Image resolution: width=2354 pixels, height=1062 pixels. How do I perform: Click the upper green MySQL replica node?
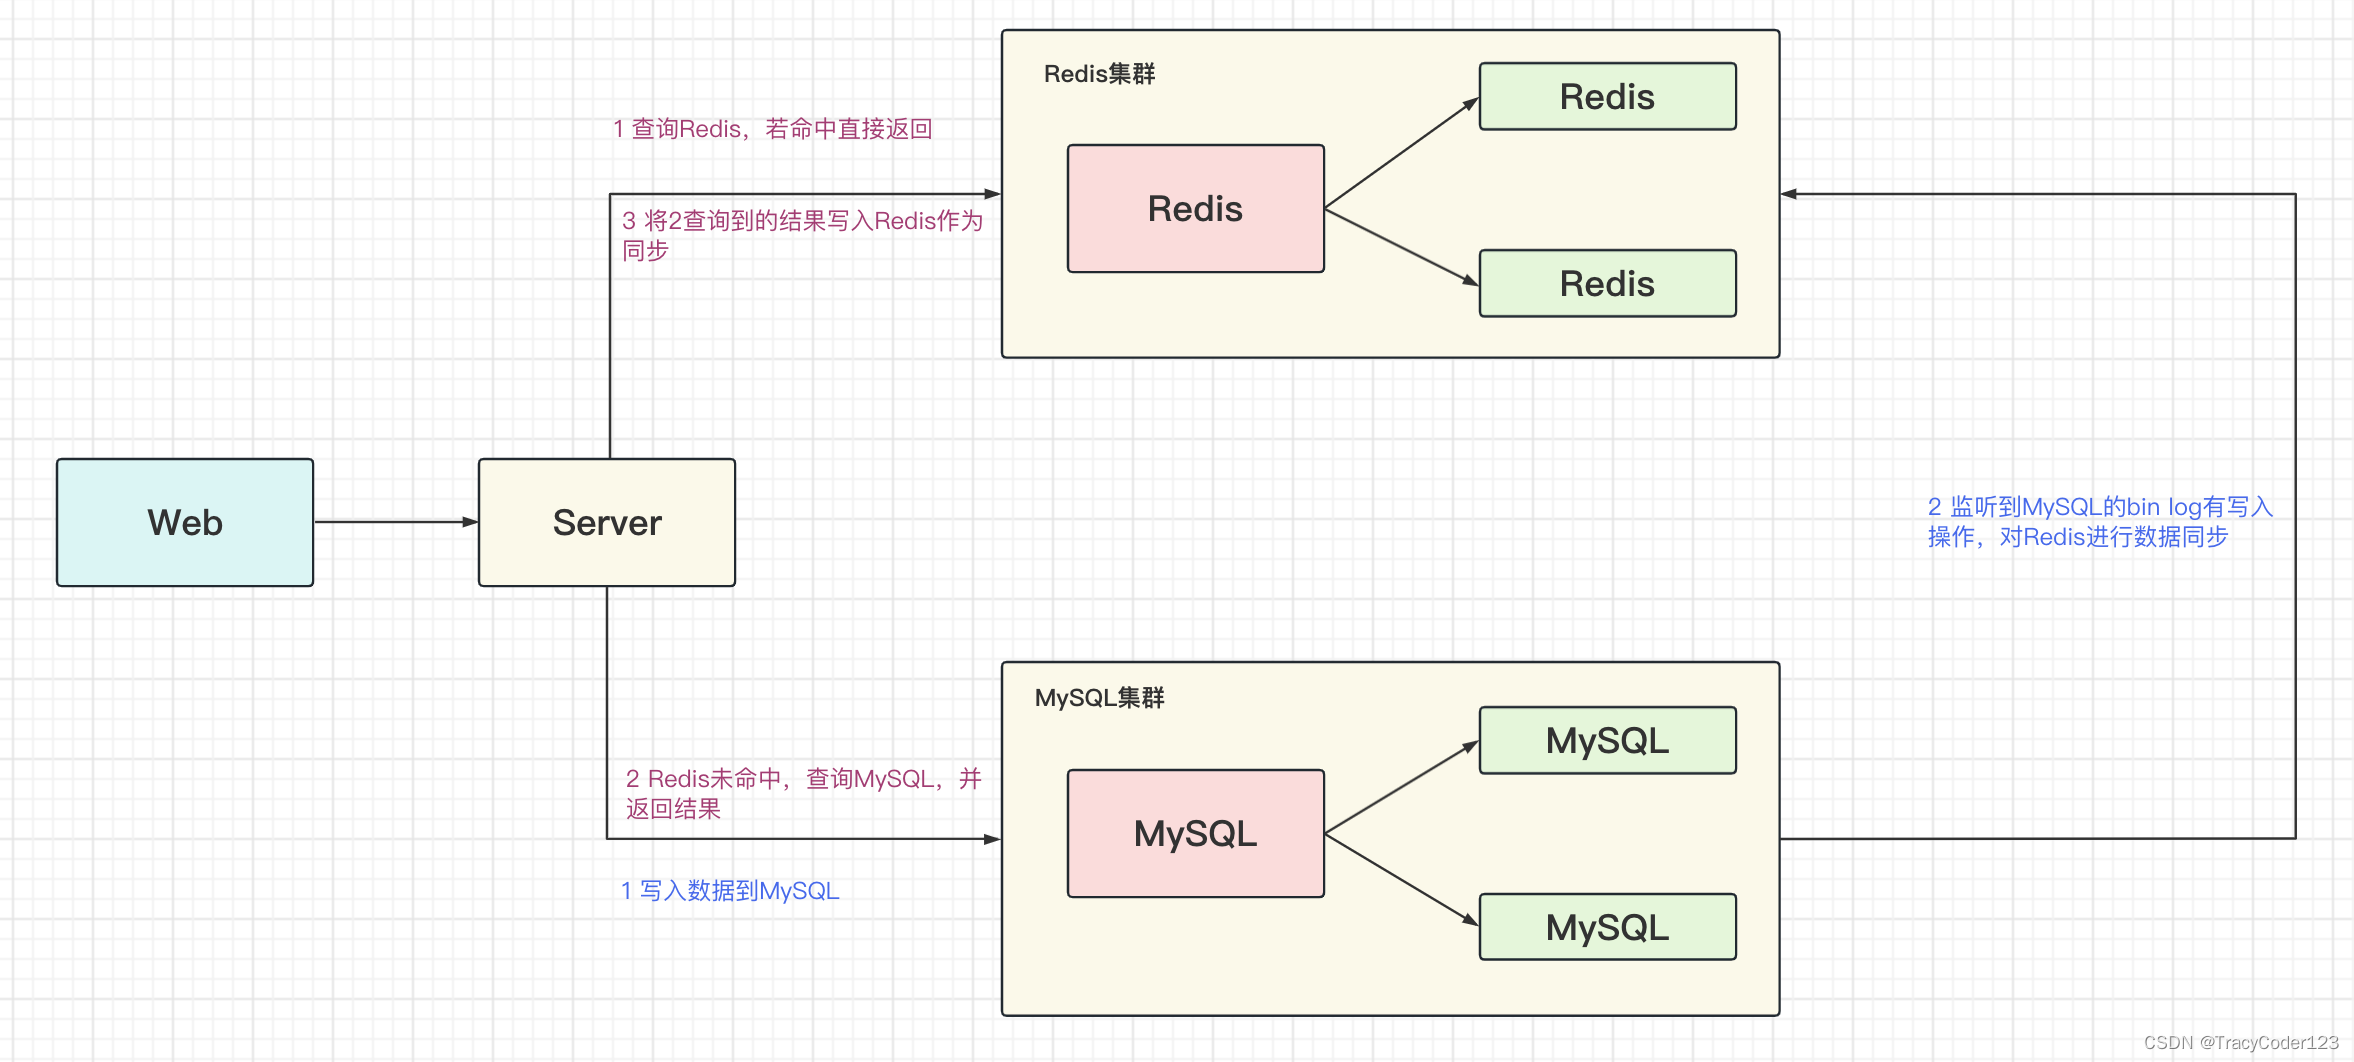1608,740
